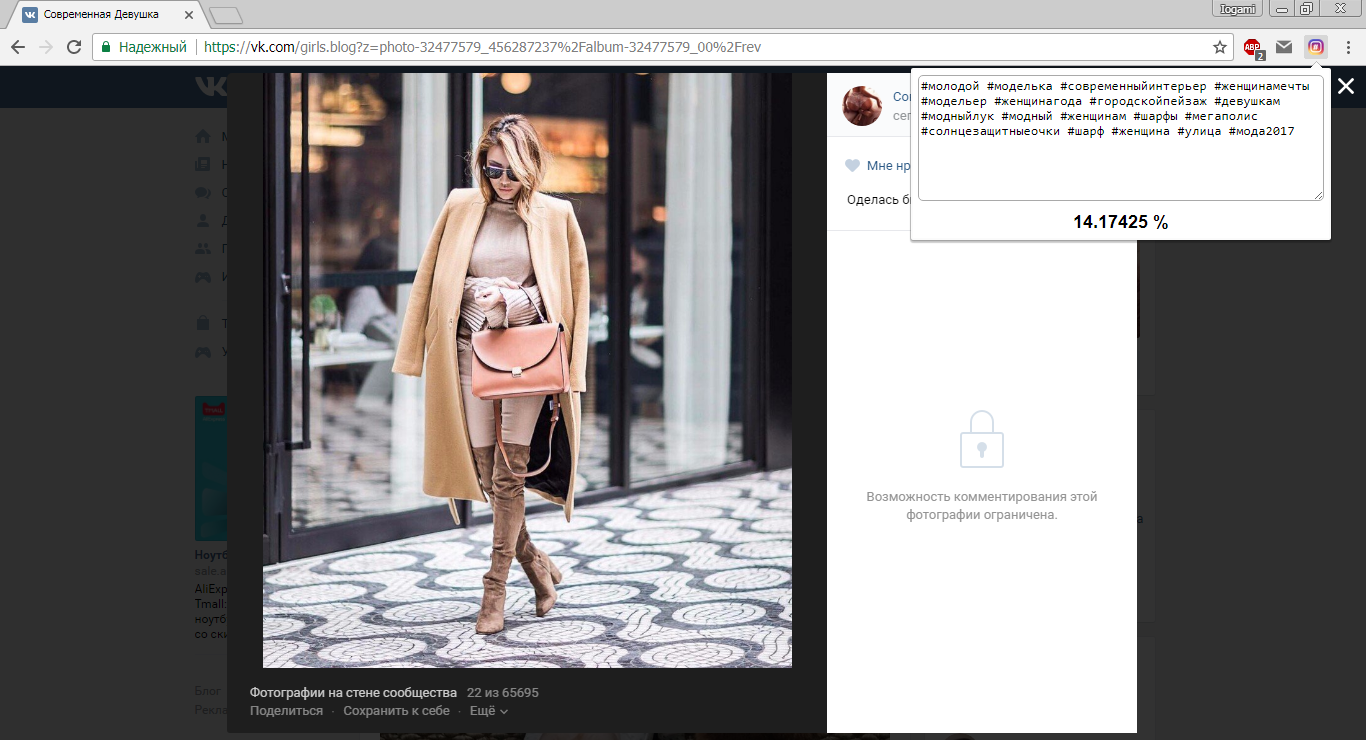Viewport: 1366px width, 740px height.
Task: Click the mail envelope extension icon
Action: pos(1284,47)
